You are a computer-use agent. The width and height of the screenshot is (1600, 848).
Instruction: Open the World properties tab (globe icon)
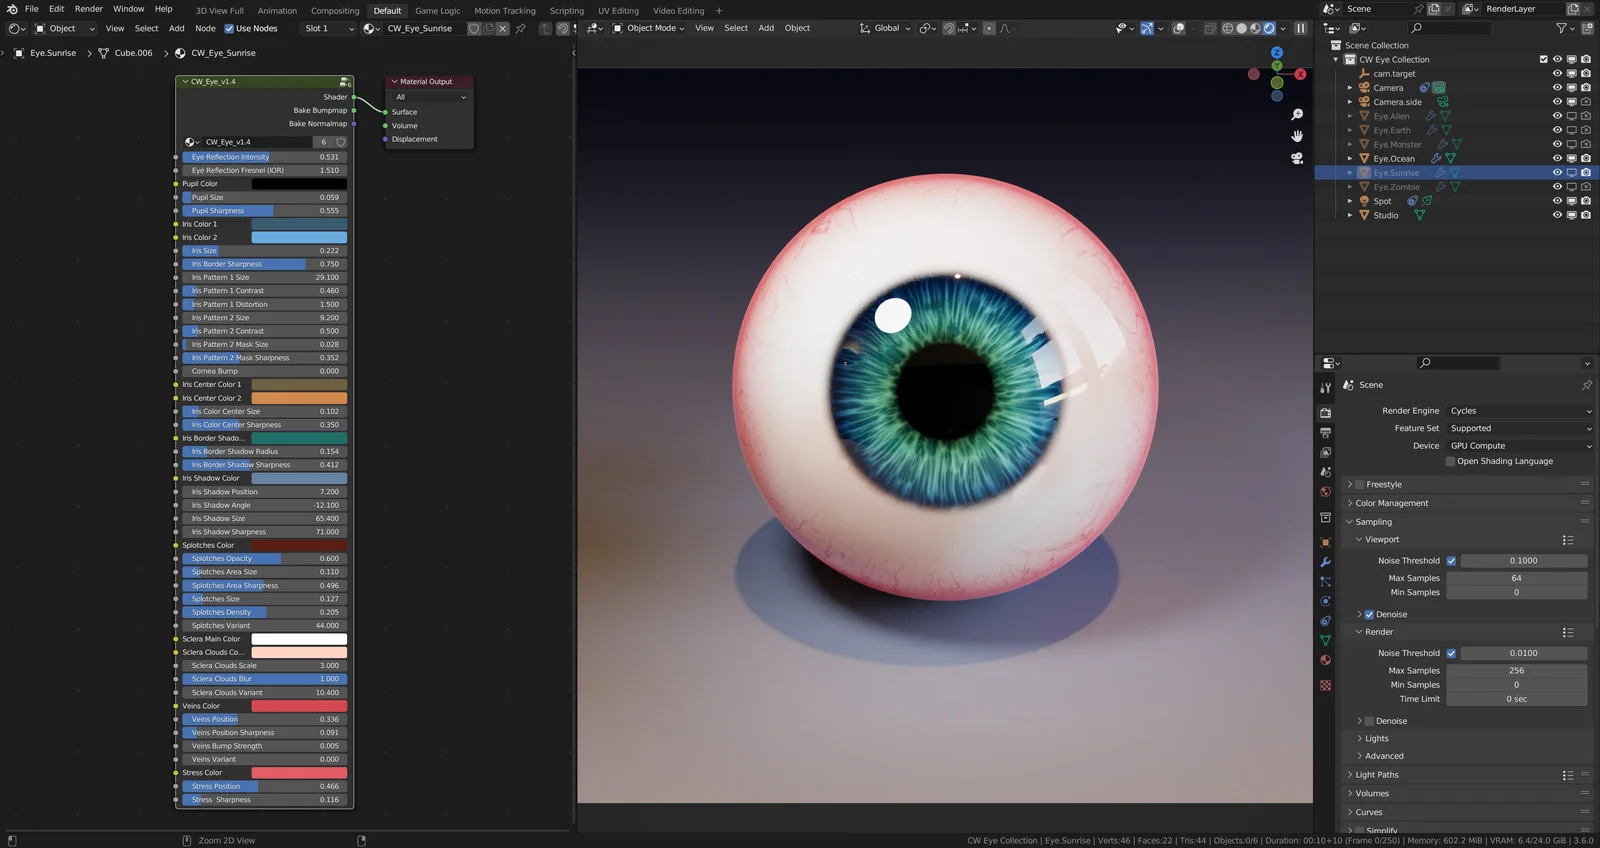point(1325,492)
